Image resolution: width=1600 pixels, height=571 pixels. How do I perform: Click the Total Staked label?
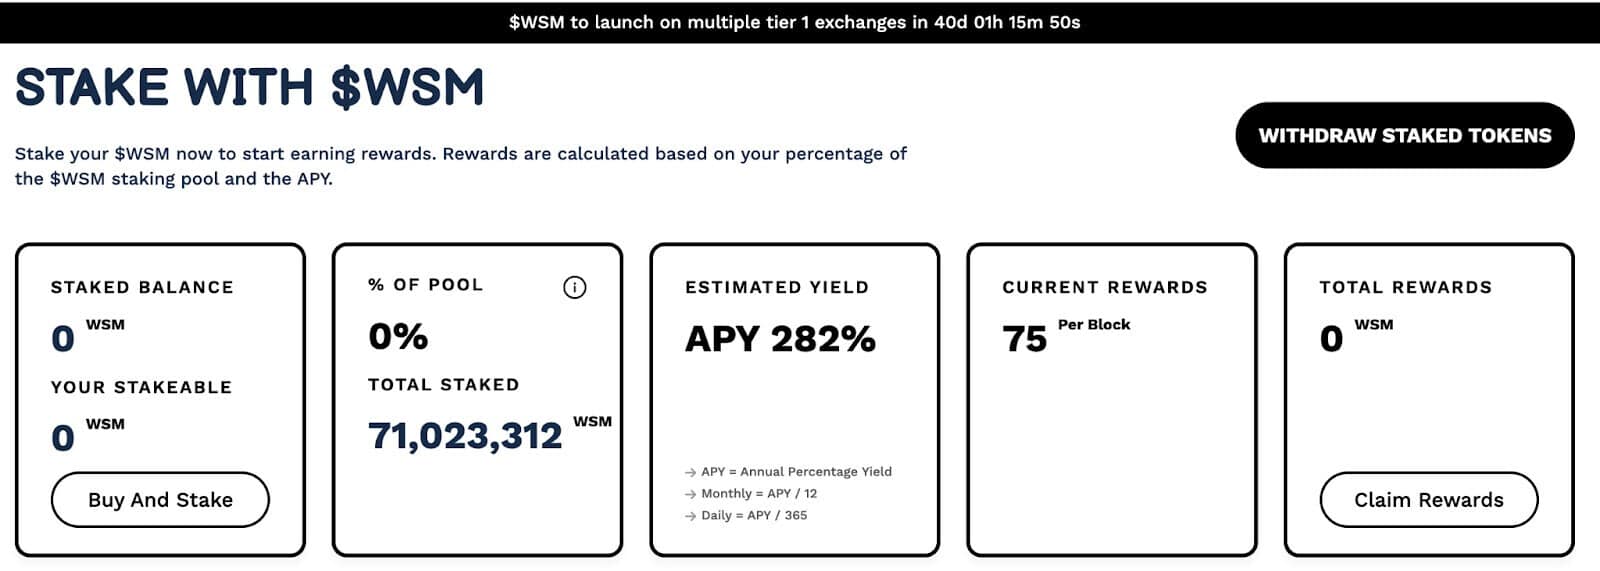point(443,384)
